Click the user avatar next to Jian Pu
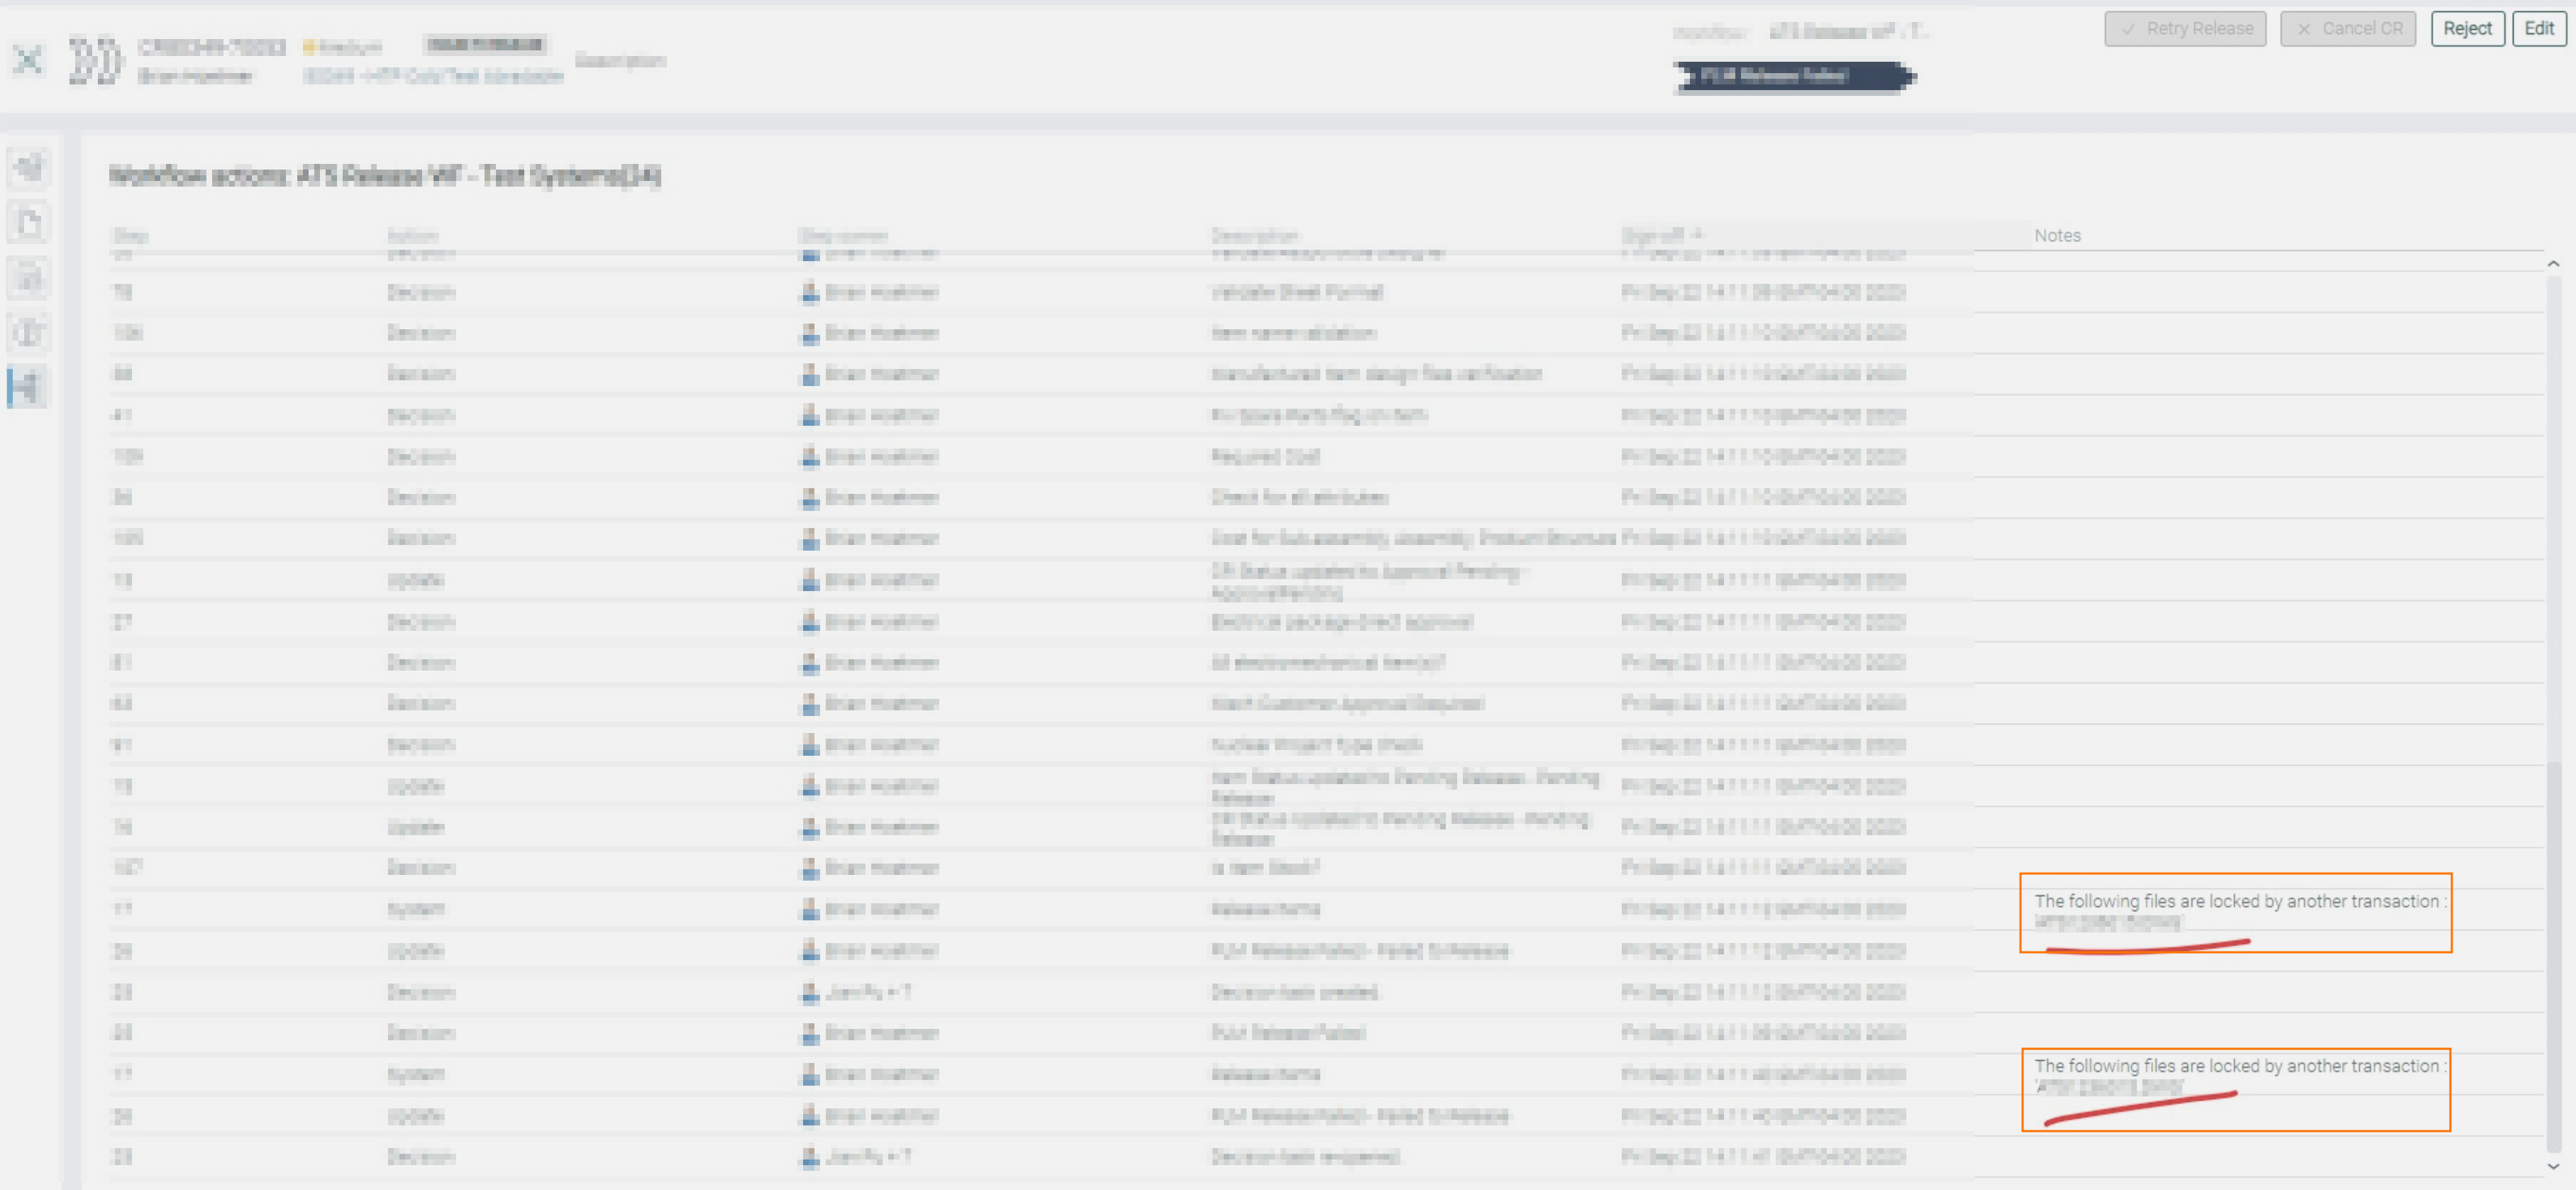 point(809,992)
